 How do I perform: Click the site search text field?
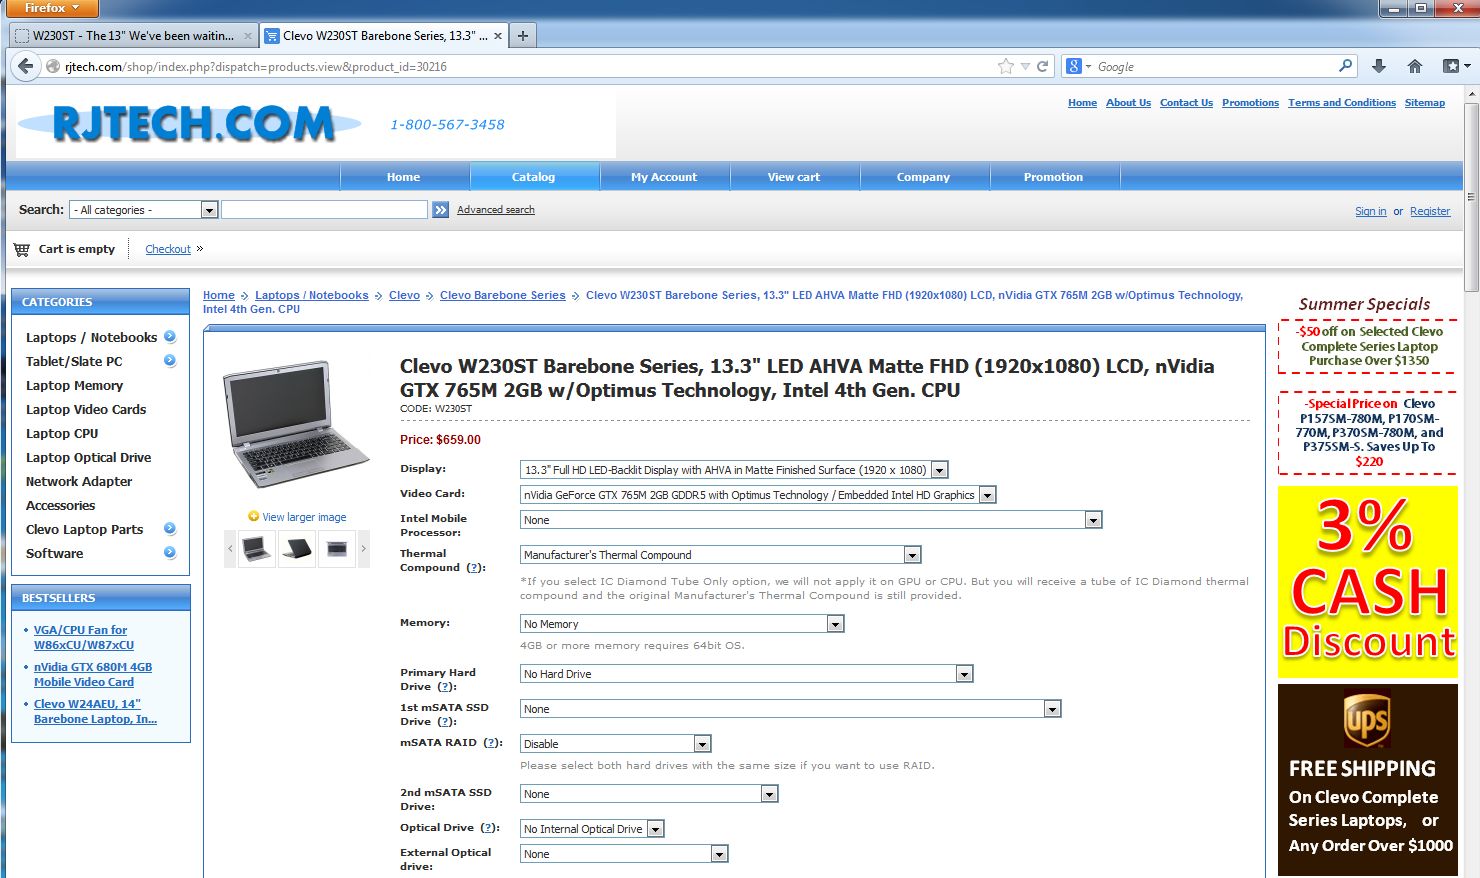[x=324, y=210]
